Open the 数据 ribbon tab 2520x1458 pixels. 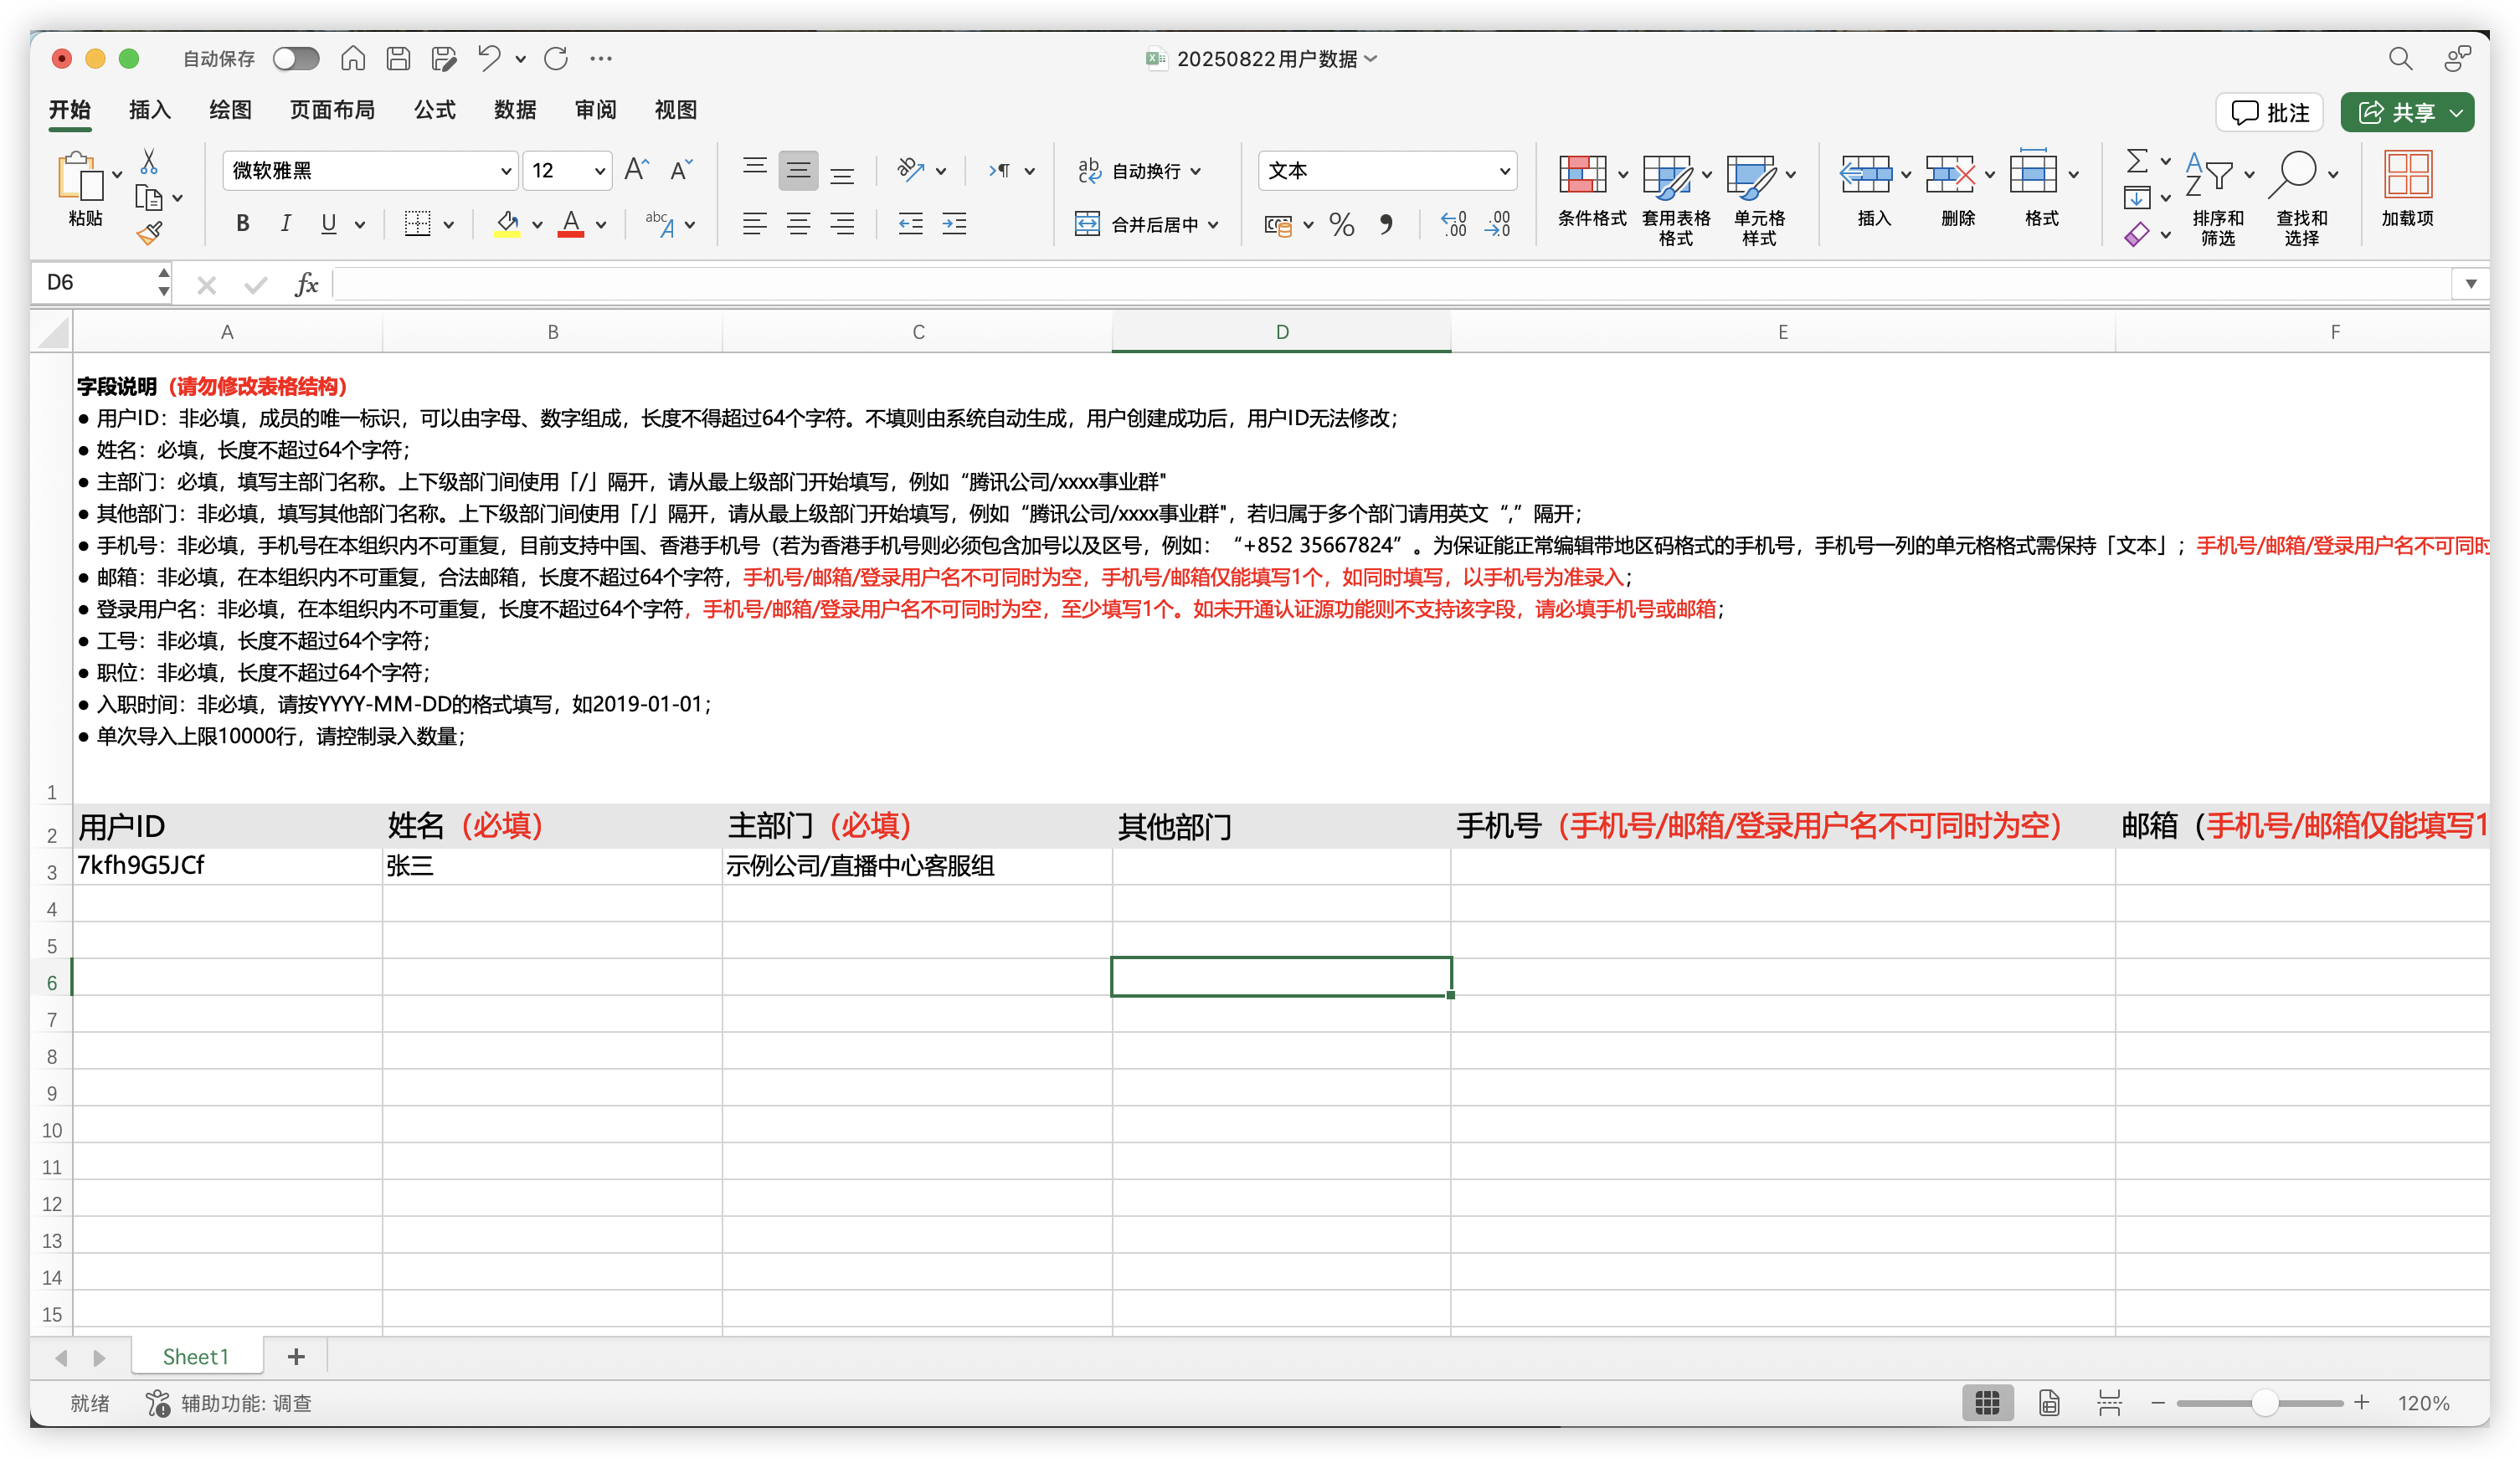(515, 110)
